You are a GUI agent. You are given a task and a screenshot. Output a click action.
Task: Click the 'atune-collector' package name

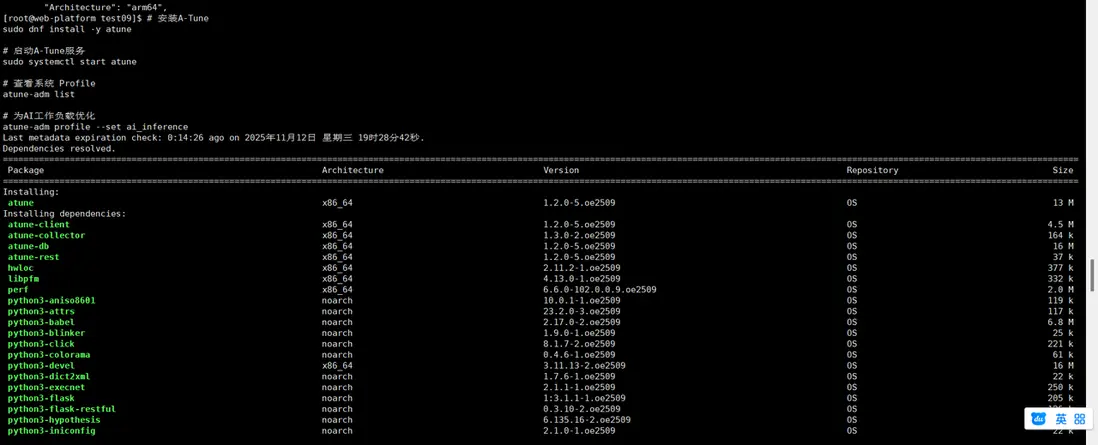[46, 235]
